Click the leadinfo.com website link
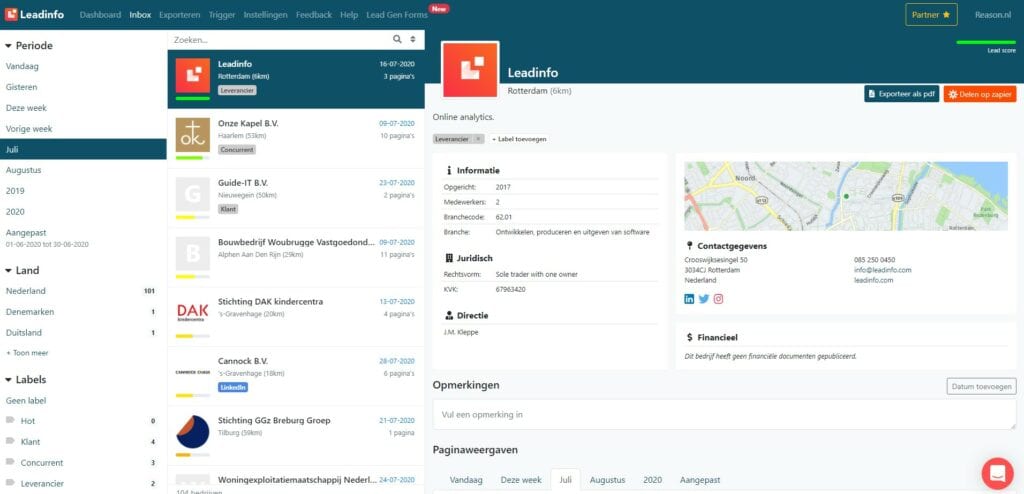 tap(873, 280)
